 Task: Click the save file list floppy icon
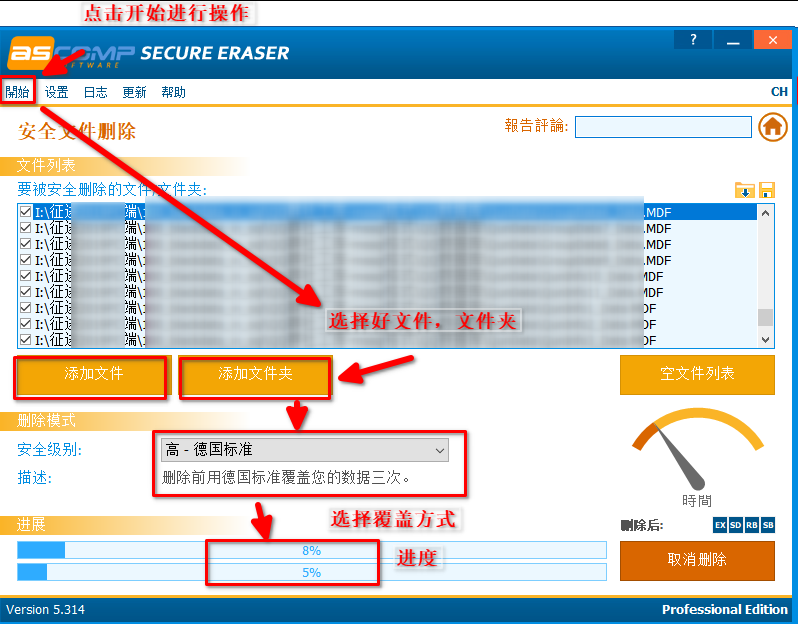pyautogui.click(x=767, y=190)
